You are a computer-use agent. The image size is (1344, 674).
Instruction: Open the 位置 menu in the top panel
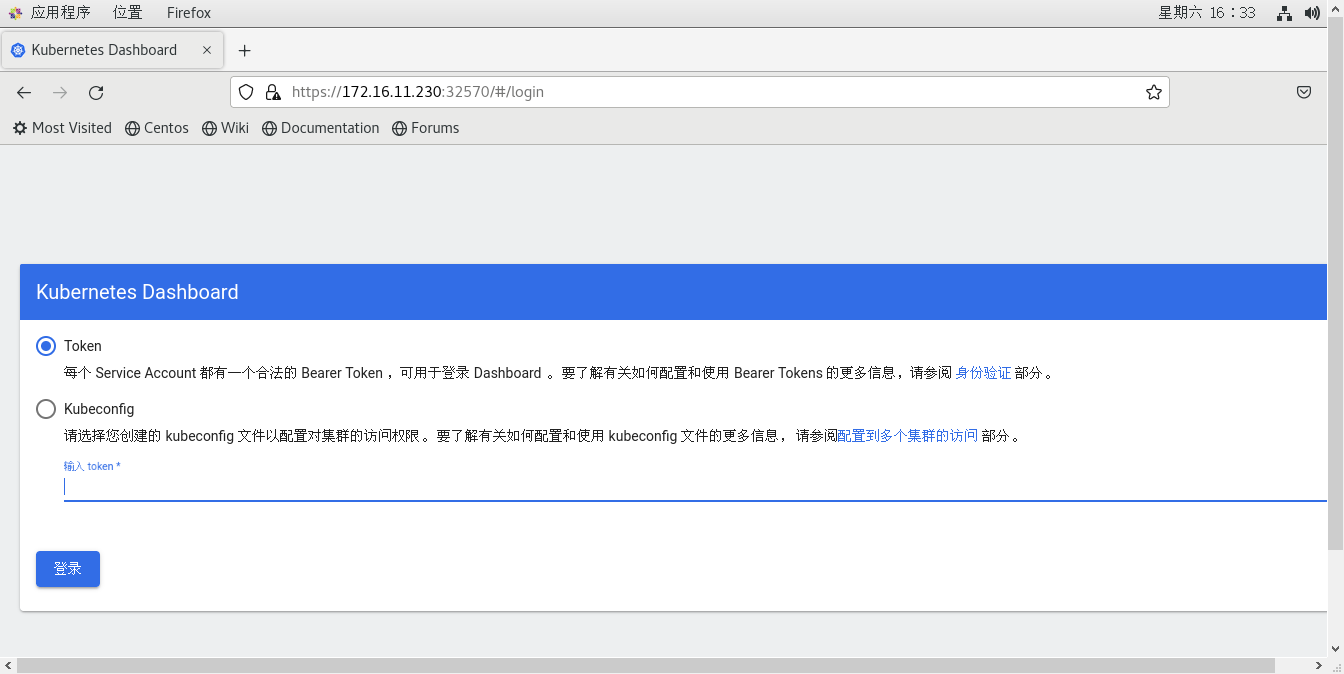pos(127,13)
